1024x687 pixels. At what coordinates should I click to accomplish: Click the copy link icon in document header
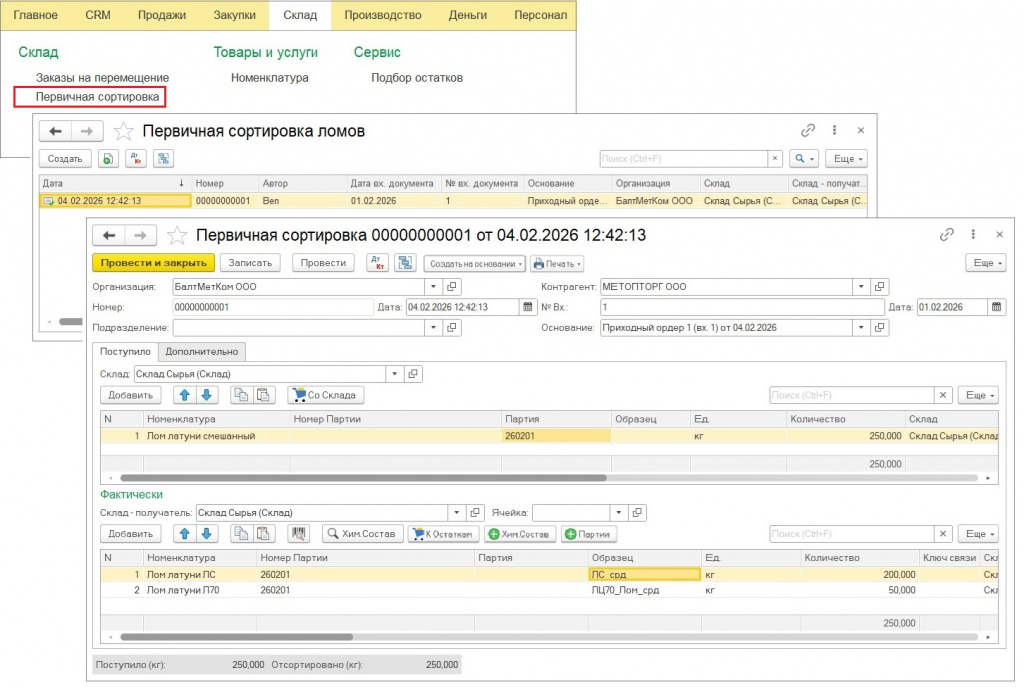[x=946, y=235]
